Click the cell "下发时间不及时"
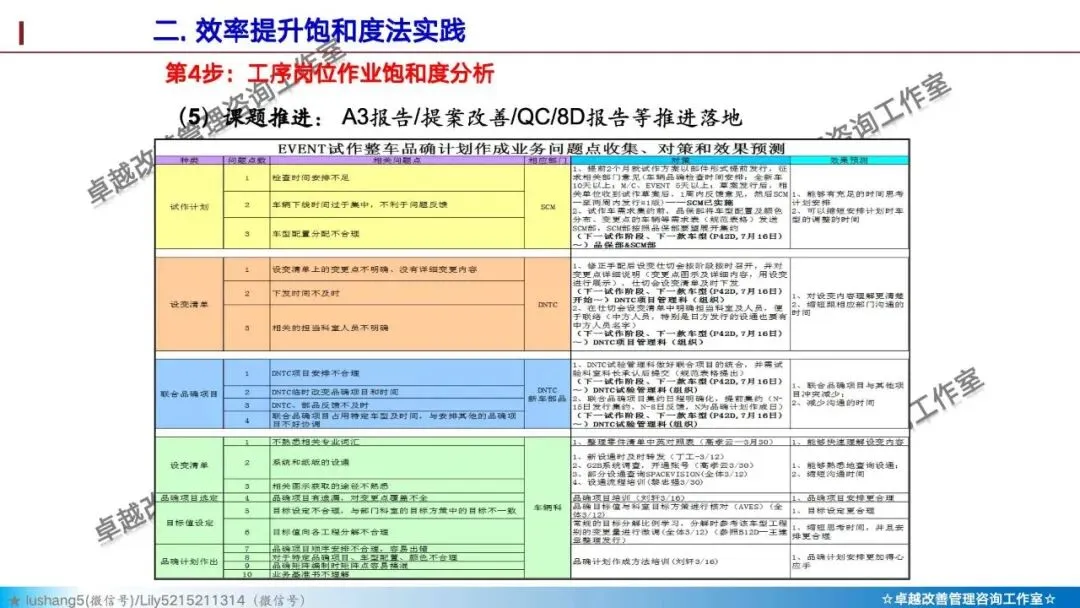The width and height of the screenshot is (1080, 608). click(x=397, y=293)
